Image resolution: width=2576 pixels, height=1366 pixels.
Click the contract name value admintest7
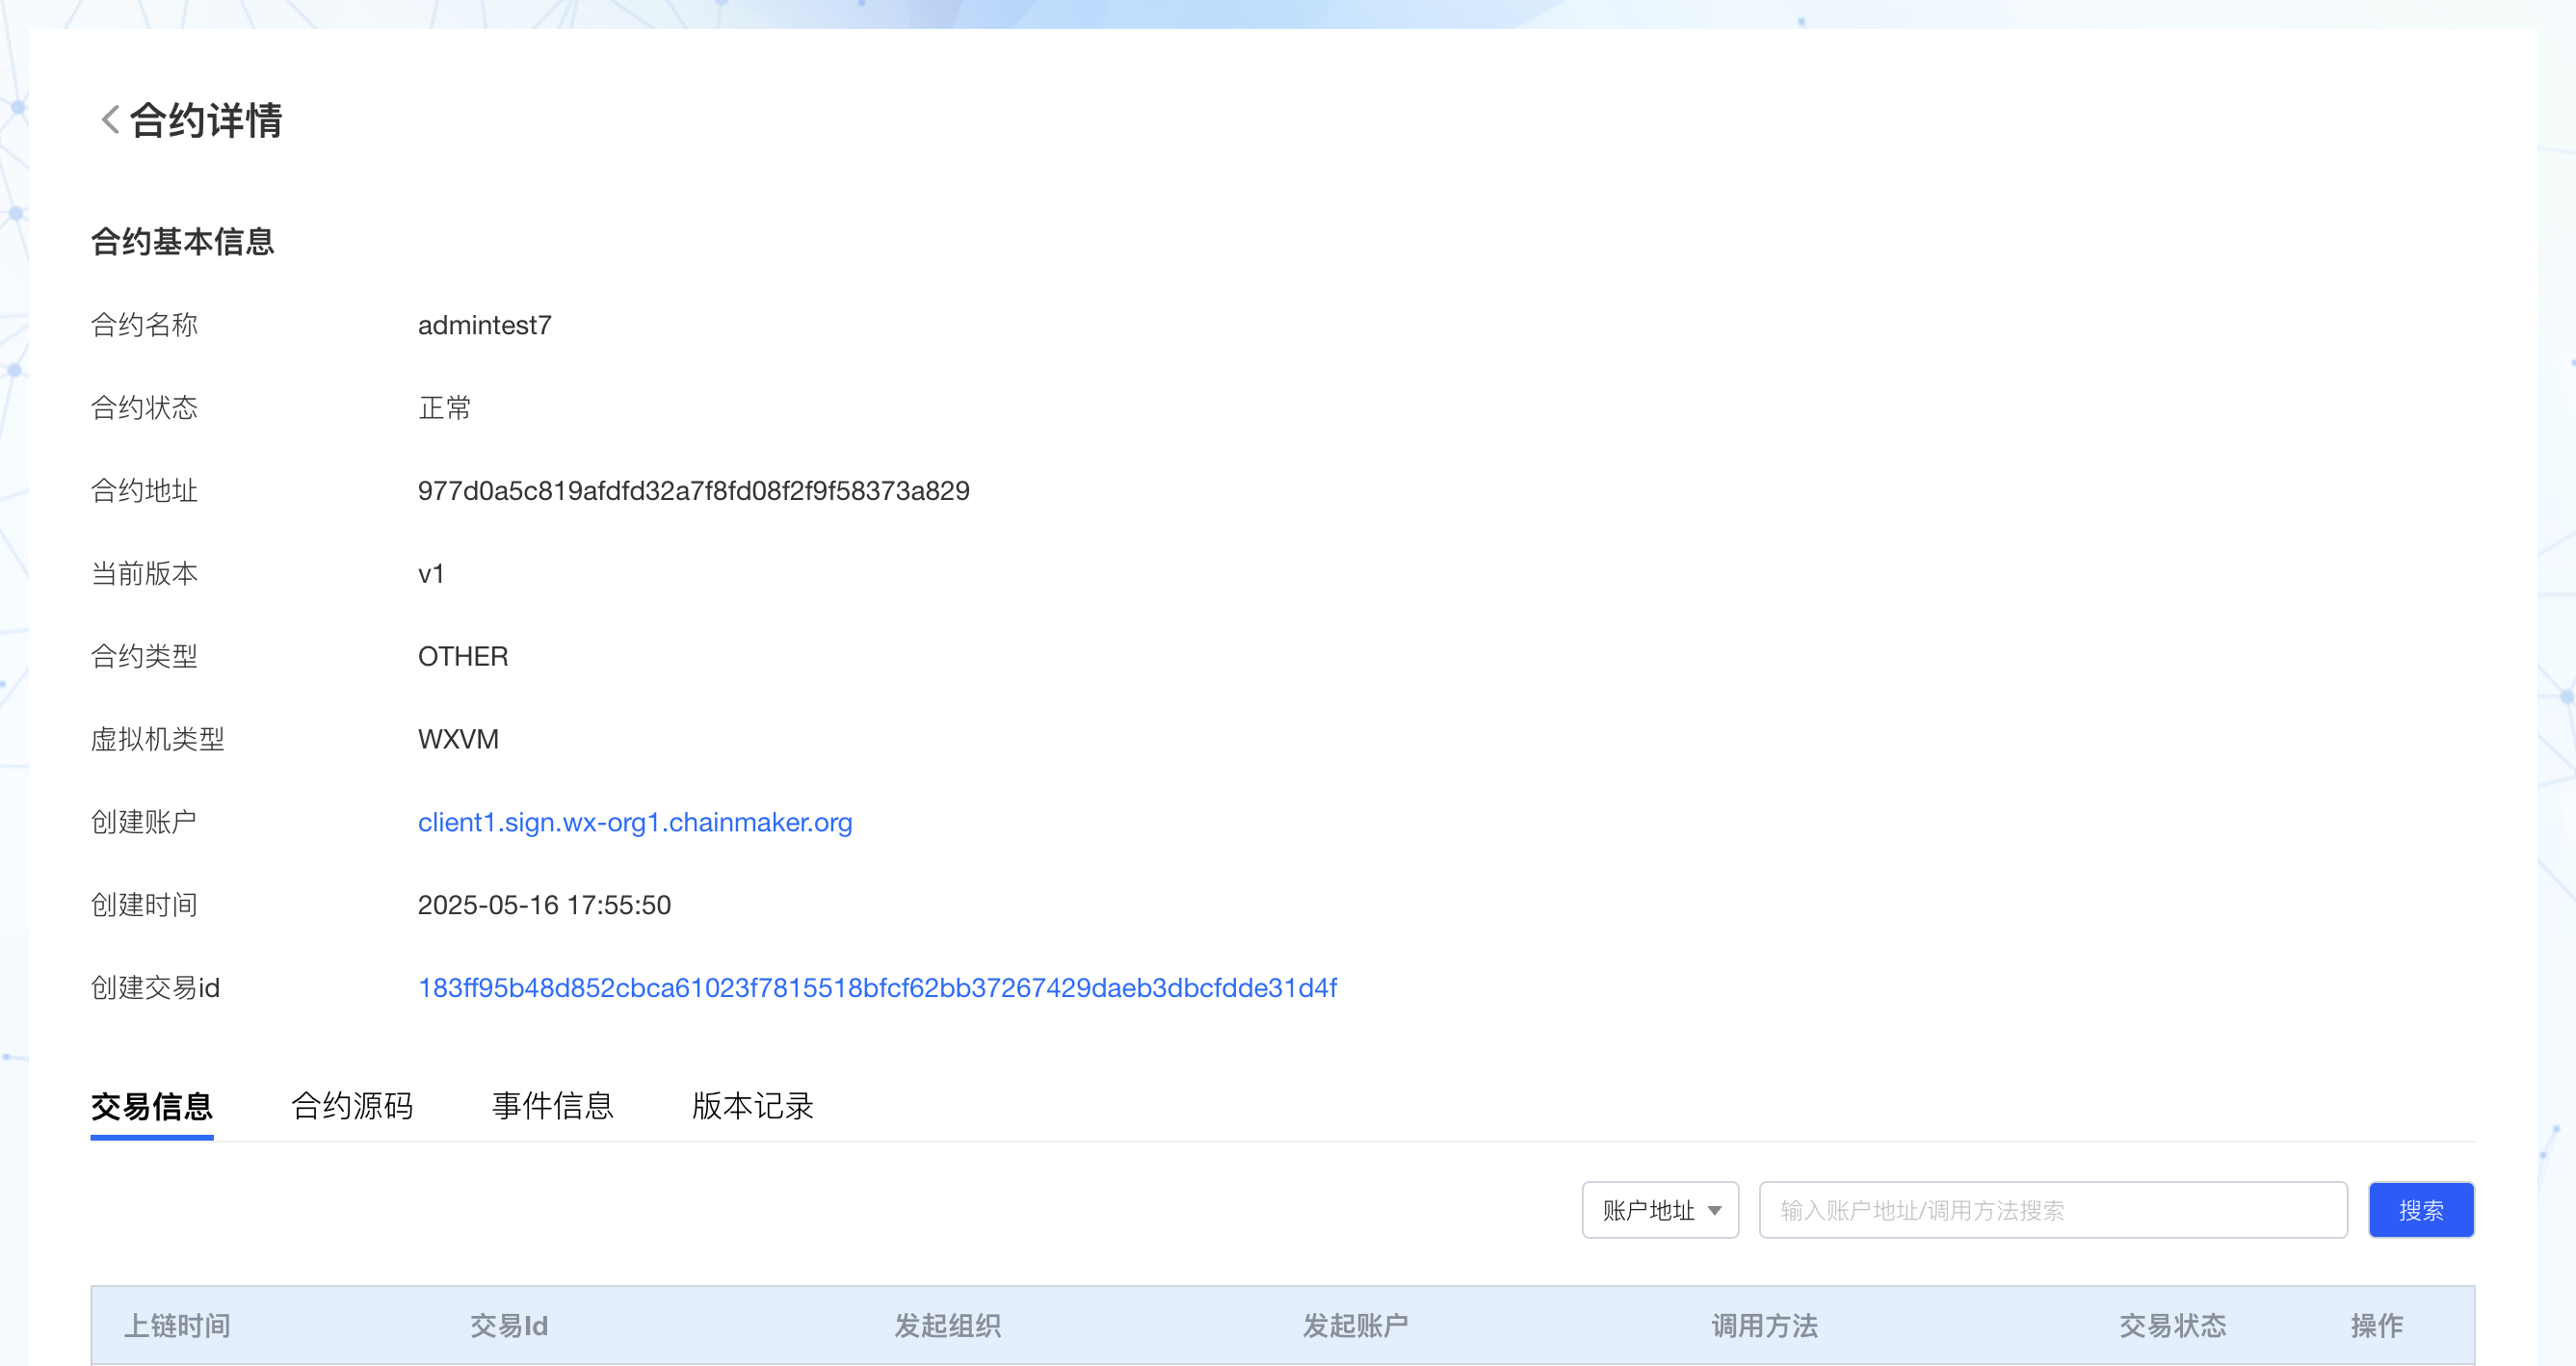pyautogui.click(x=484, y=325)
